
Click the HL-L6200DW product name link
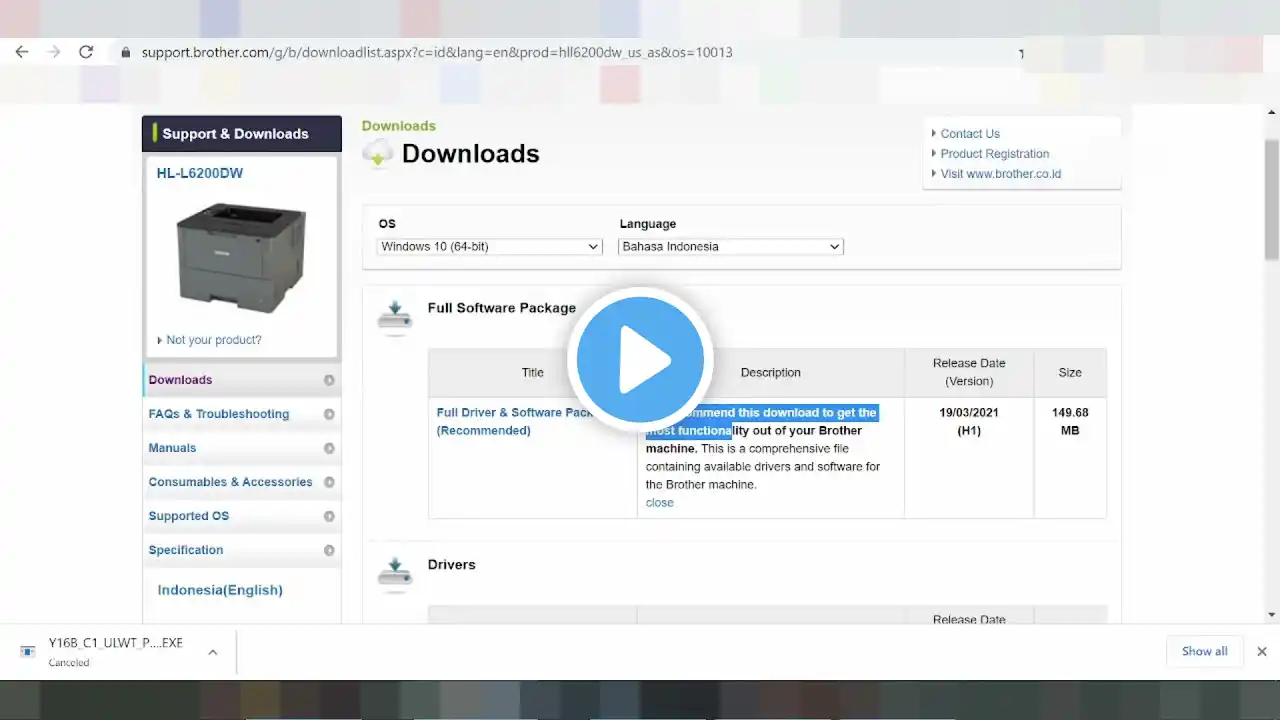coord(200,173)
